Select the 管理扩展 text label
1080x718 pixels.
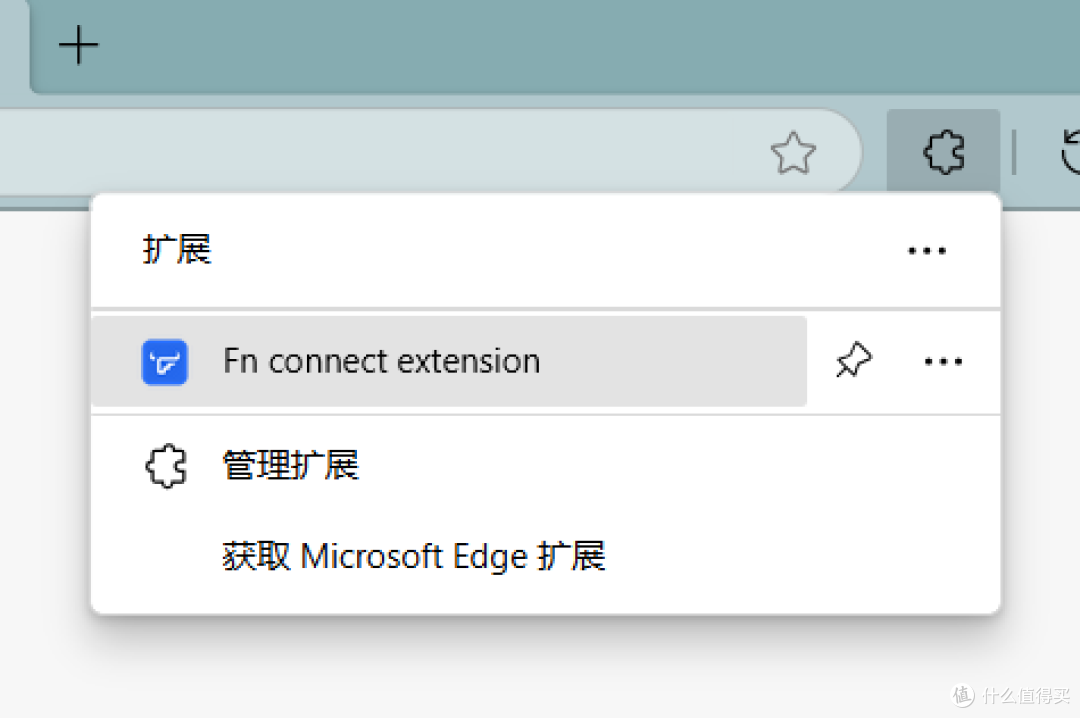(290, 464)
